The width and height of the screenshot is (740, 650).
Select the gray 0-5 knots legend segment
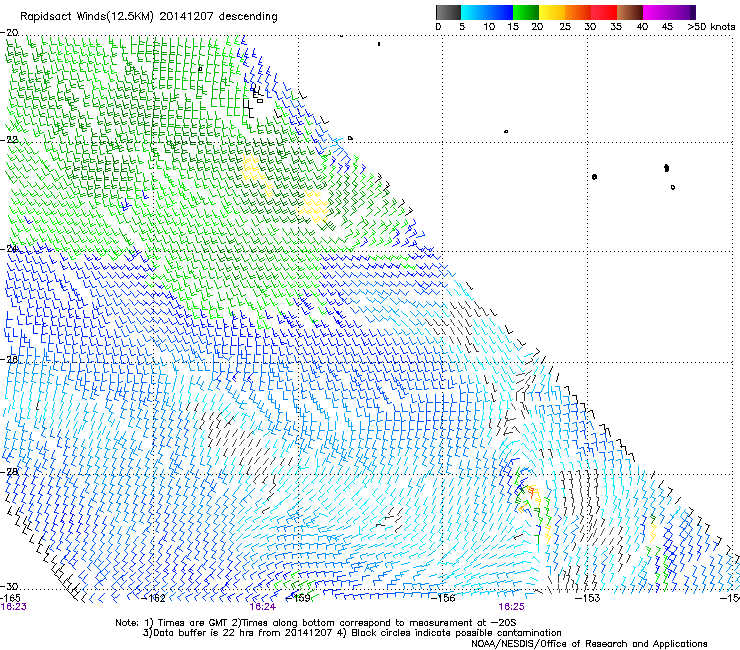tap(448, 12)
